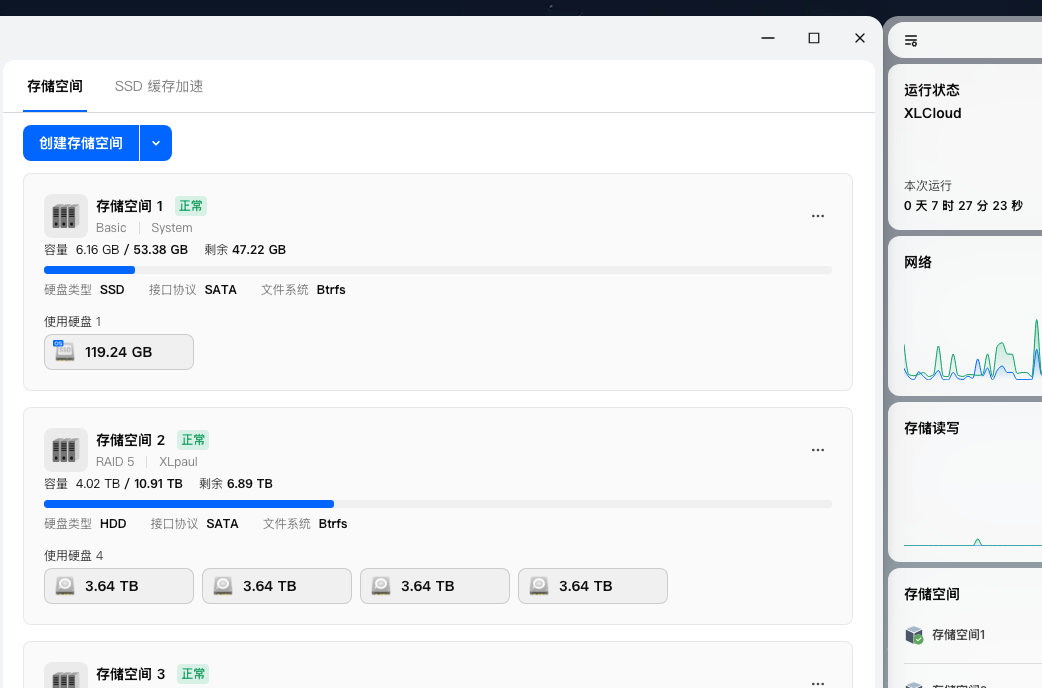Click the 存储空间 2 RAID volume icon
This screenshot has width=1042, height=688.
66,450
